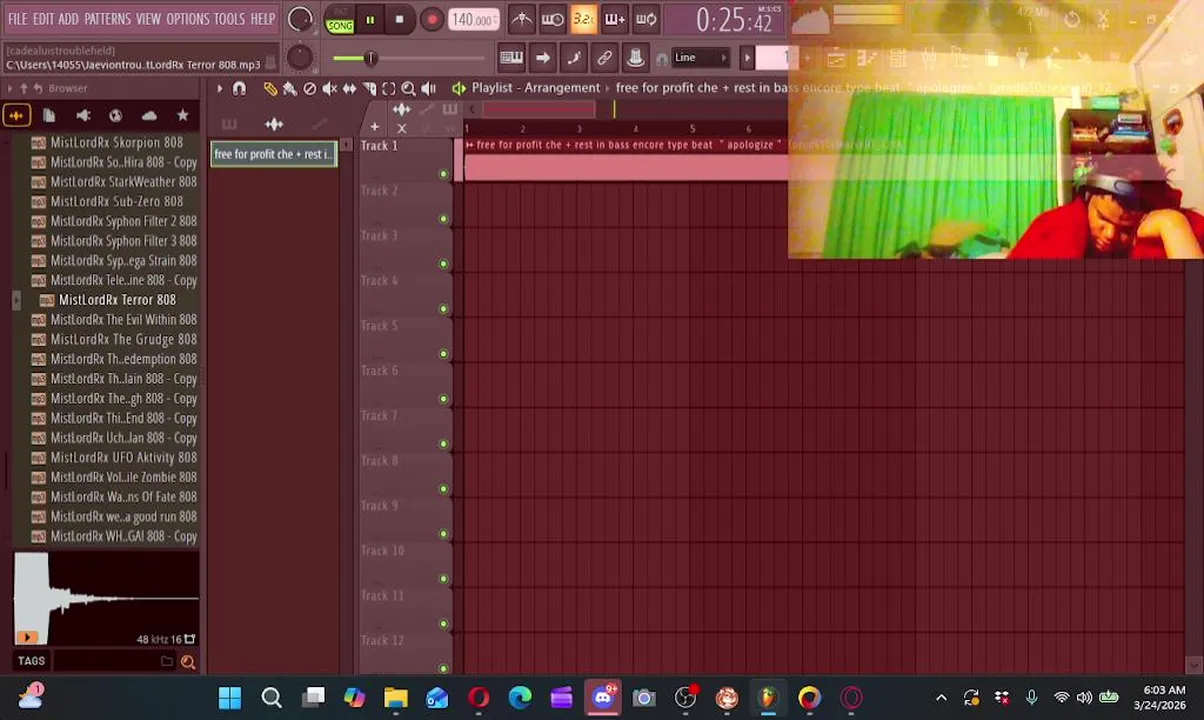Select the 'free for profit che' audio clip in picker

click(273, 154)
